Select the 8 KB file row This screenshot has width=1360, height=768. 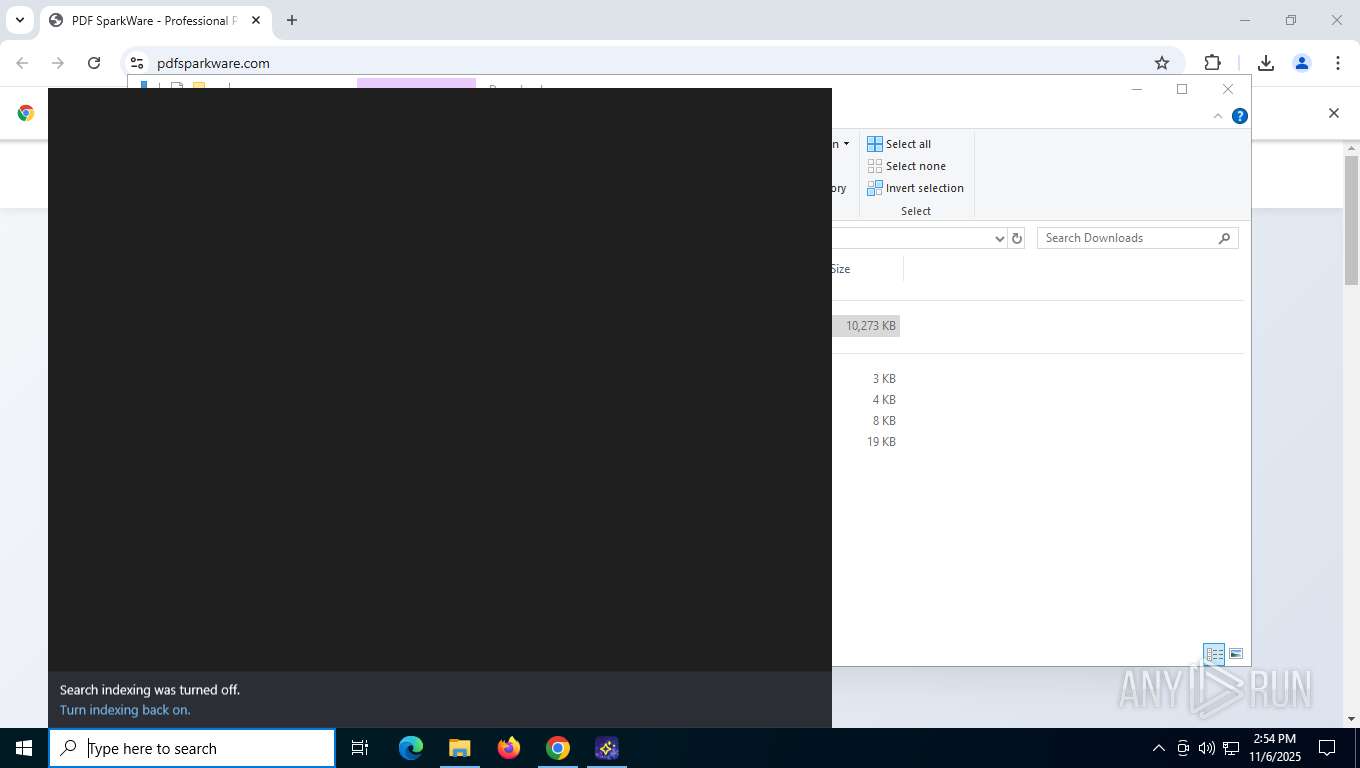tap(884, 421)
